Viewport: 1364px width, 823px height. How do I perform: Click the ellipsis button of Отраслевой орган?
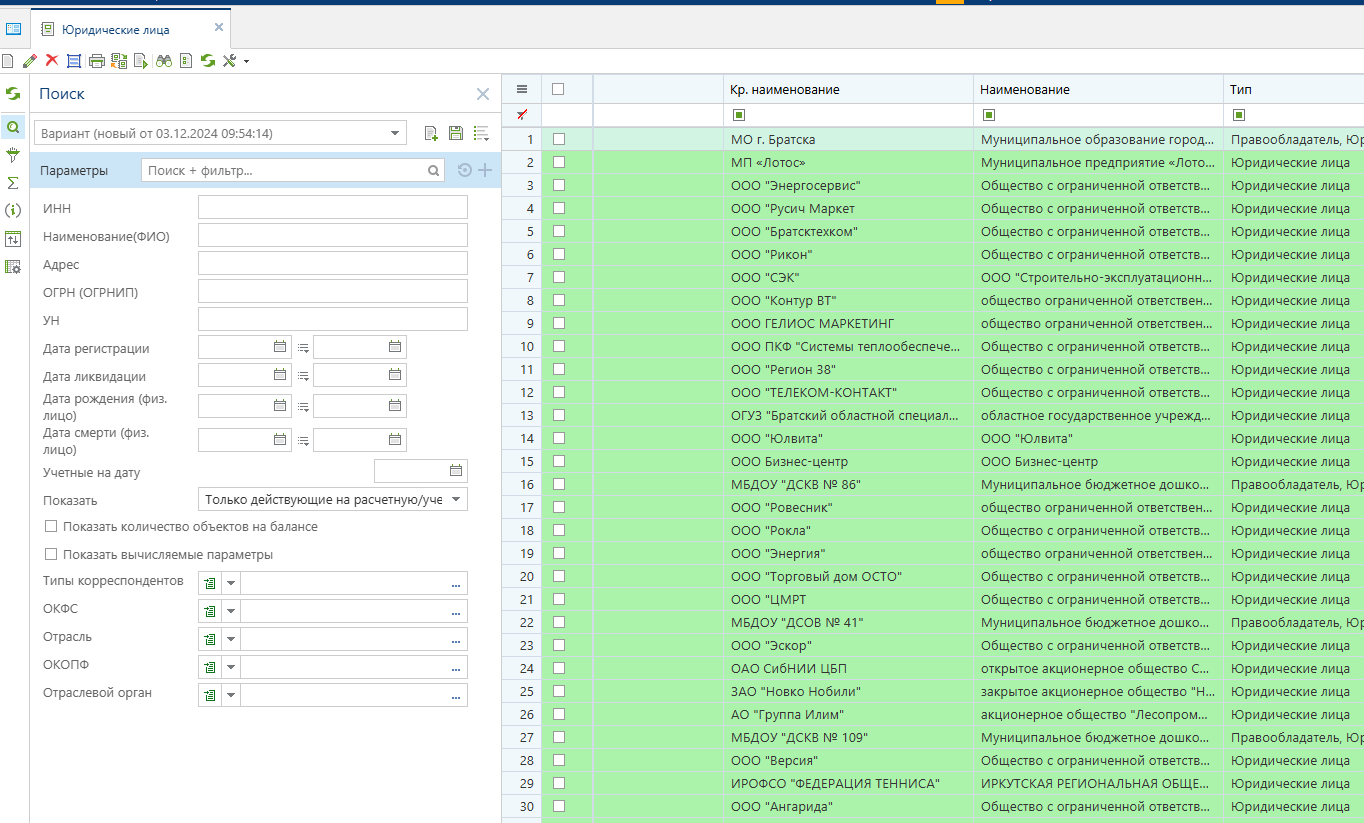[456, 696]
